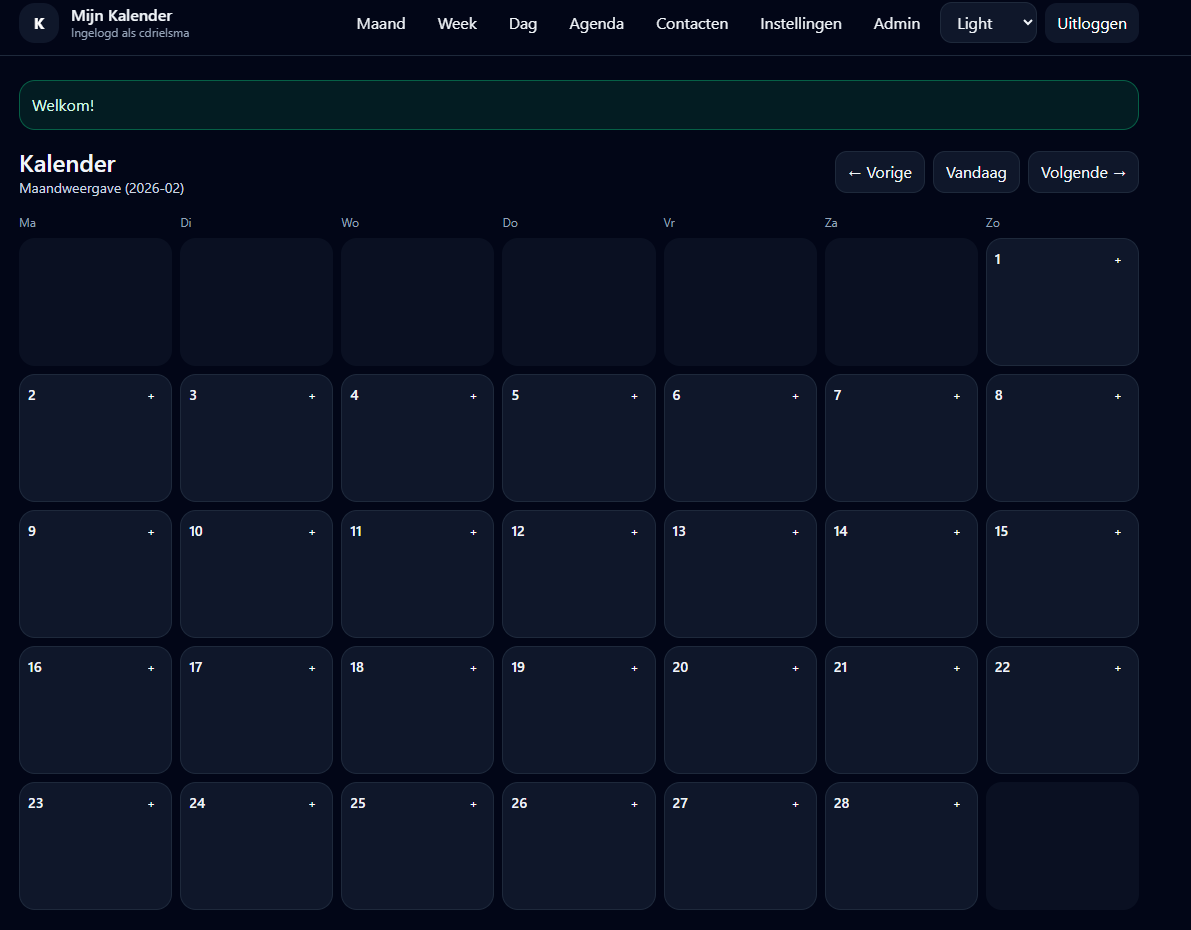Viewport: 1191px width, 930px height.
Task: Click the K logo icon
Action: tap(39, 23)
